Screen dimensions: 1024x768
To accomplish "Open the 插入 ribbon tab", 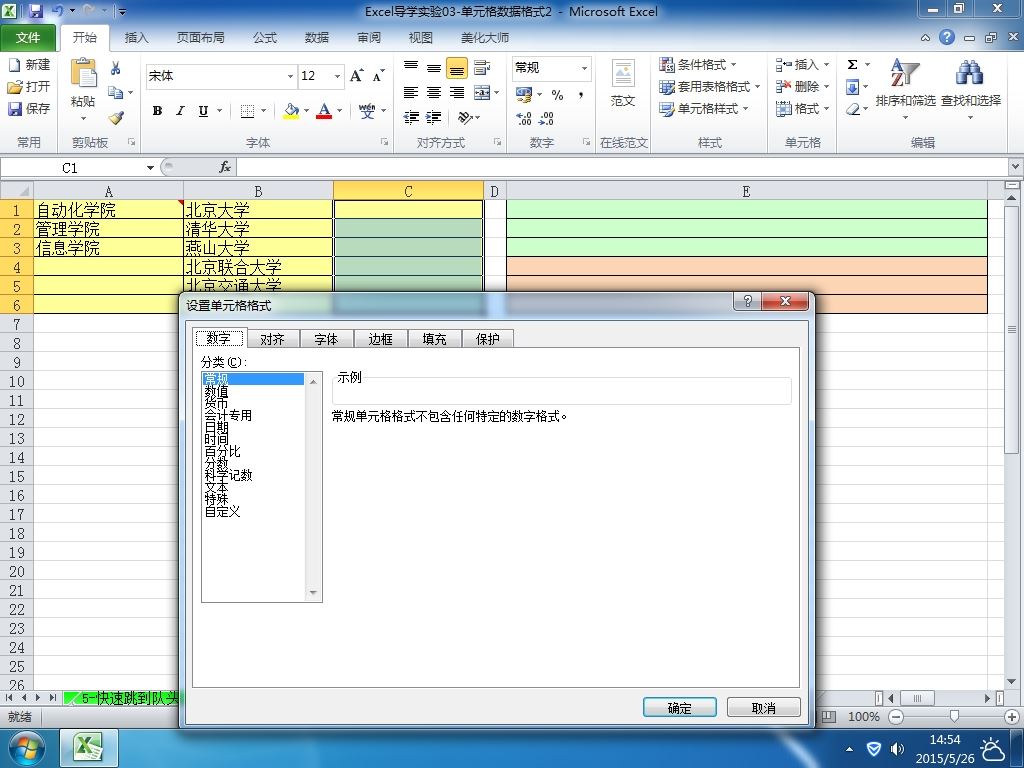I will click(136, 38).
